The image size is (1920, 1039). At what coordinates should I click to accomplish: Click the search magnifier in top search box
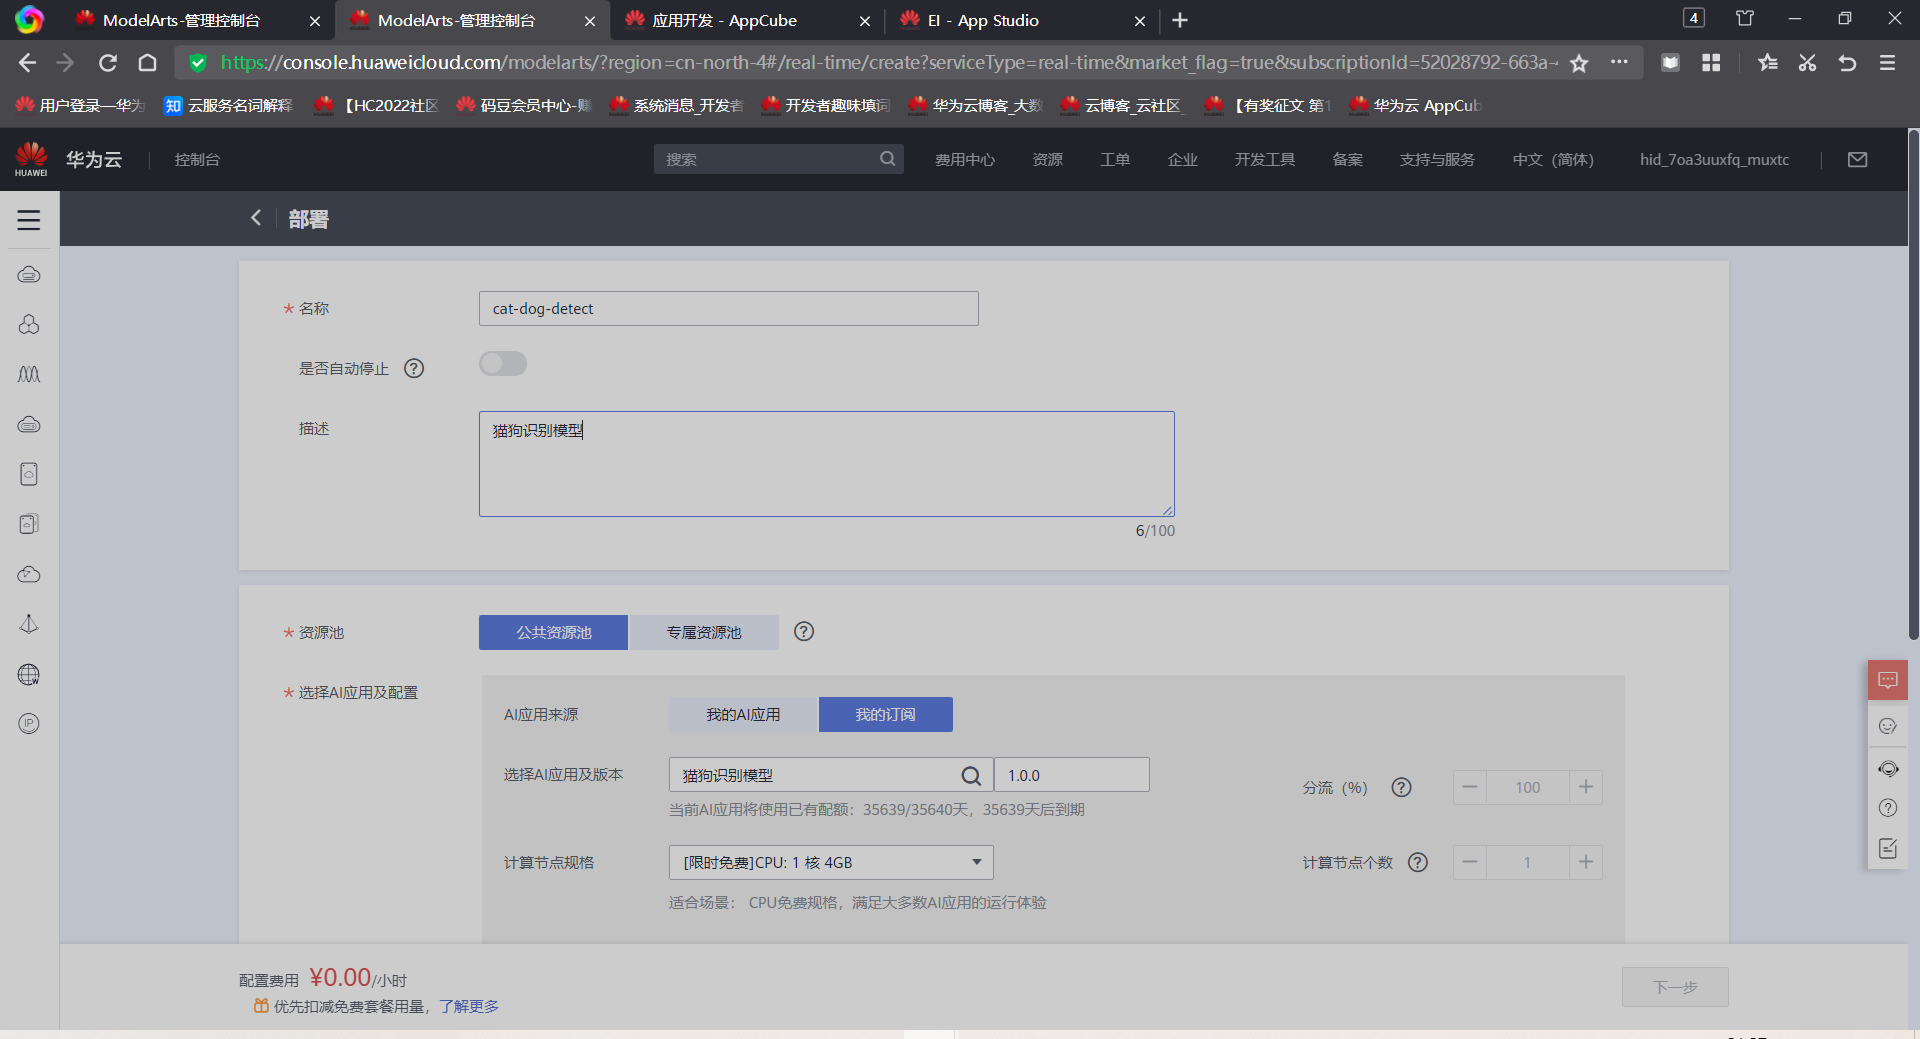click(x=887, y=159)
